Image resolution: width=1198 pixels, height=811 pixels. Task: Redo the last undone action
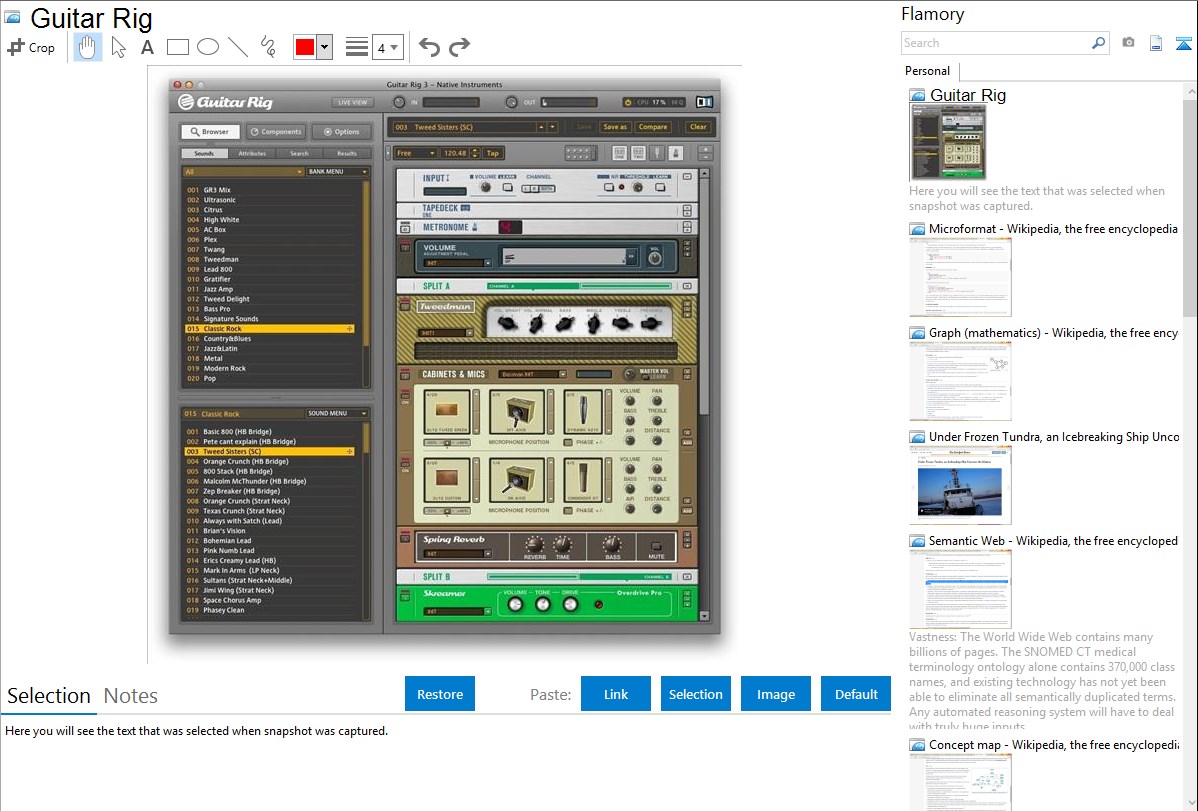459,47
